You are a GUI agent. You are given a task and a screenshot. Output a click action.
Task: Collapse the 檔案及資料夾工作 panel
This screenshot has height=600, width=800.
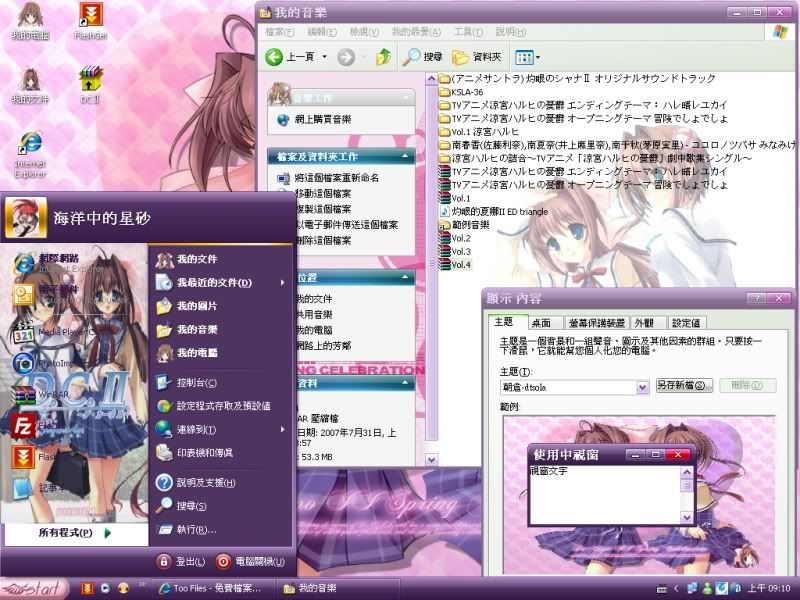point(405,156)
